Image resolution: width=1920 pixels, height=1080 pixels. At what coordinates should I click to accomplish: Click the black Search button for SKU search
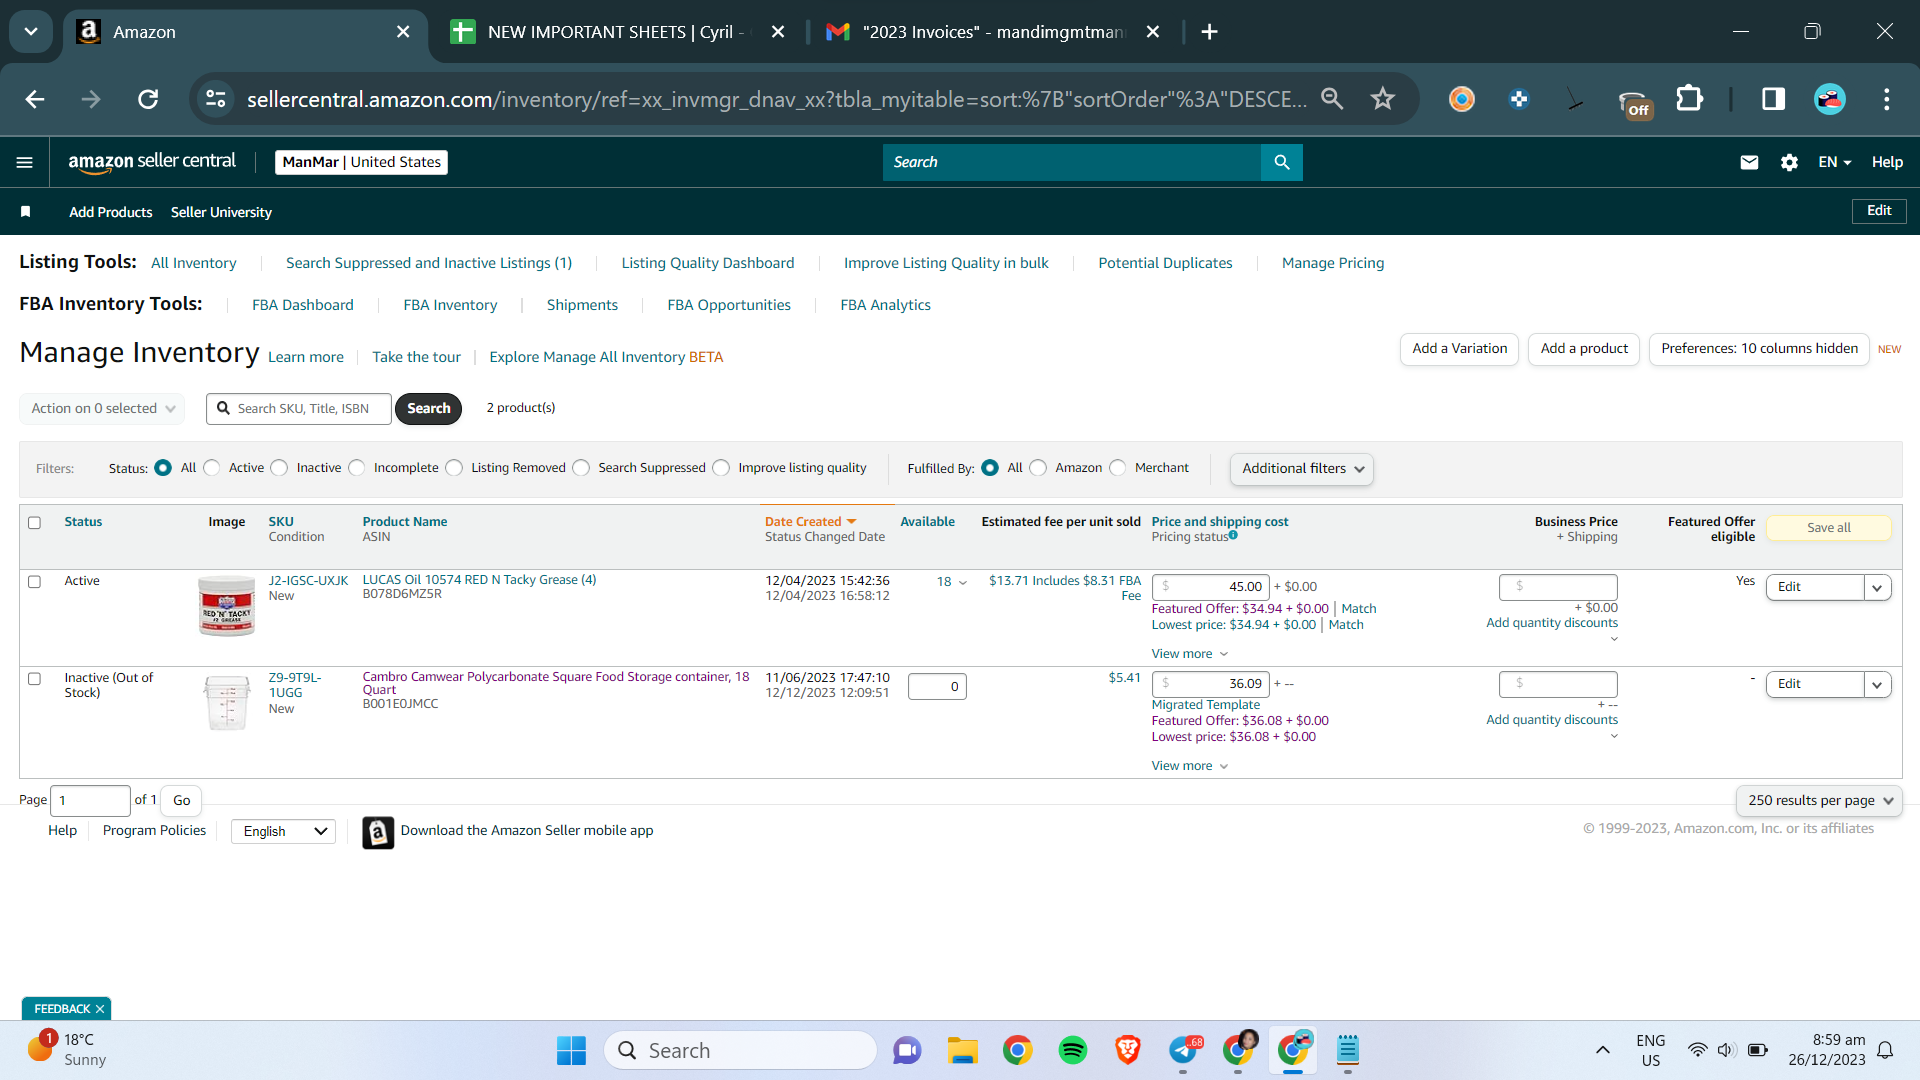pos(429,409)
